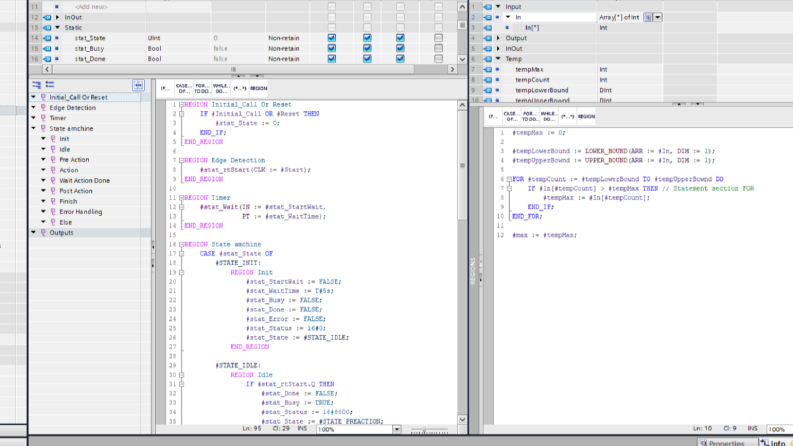The height and width of the screenshot is (446, 793).
Task: Toggle the synchronize regions overview button
Action: 138,85
